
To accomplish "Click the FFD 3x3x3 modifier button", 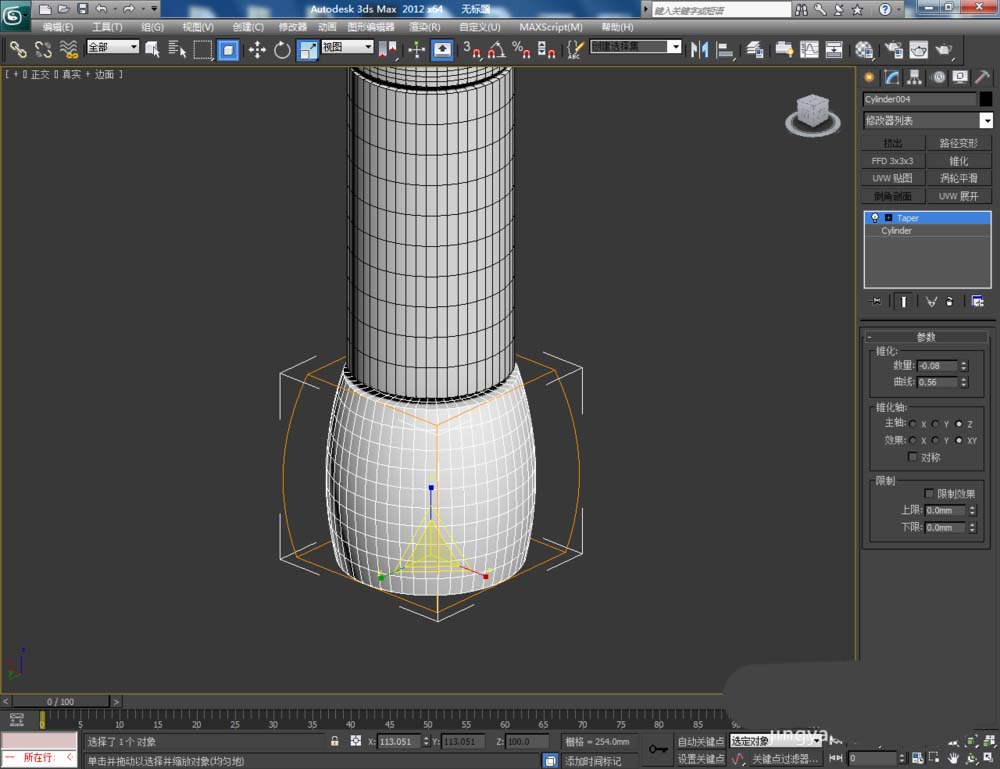I will click(x=892, y=161).
